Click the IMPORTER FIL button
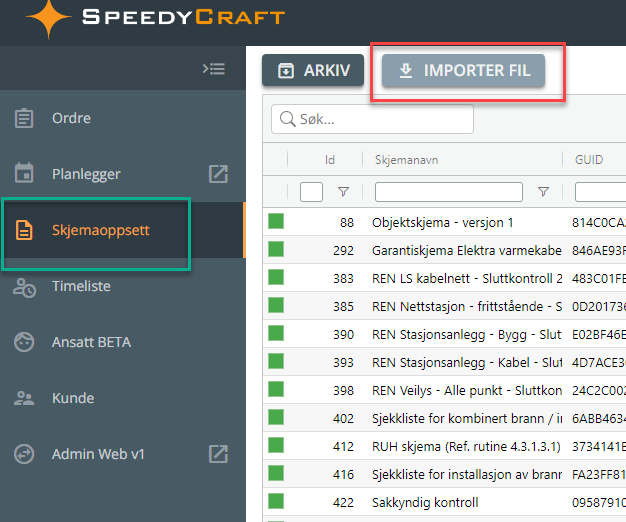The image size is (626, 522). tap(463, 70)
